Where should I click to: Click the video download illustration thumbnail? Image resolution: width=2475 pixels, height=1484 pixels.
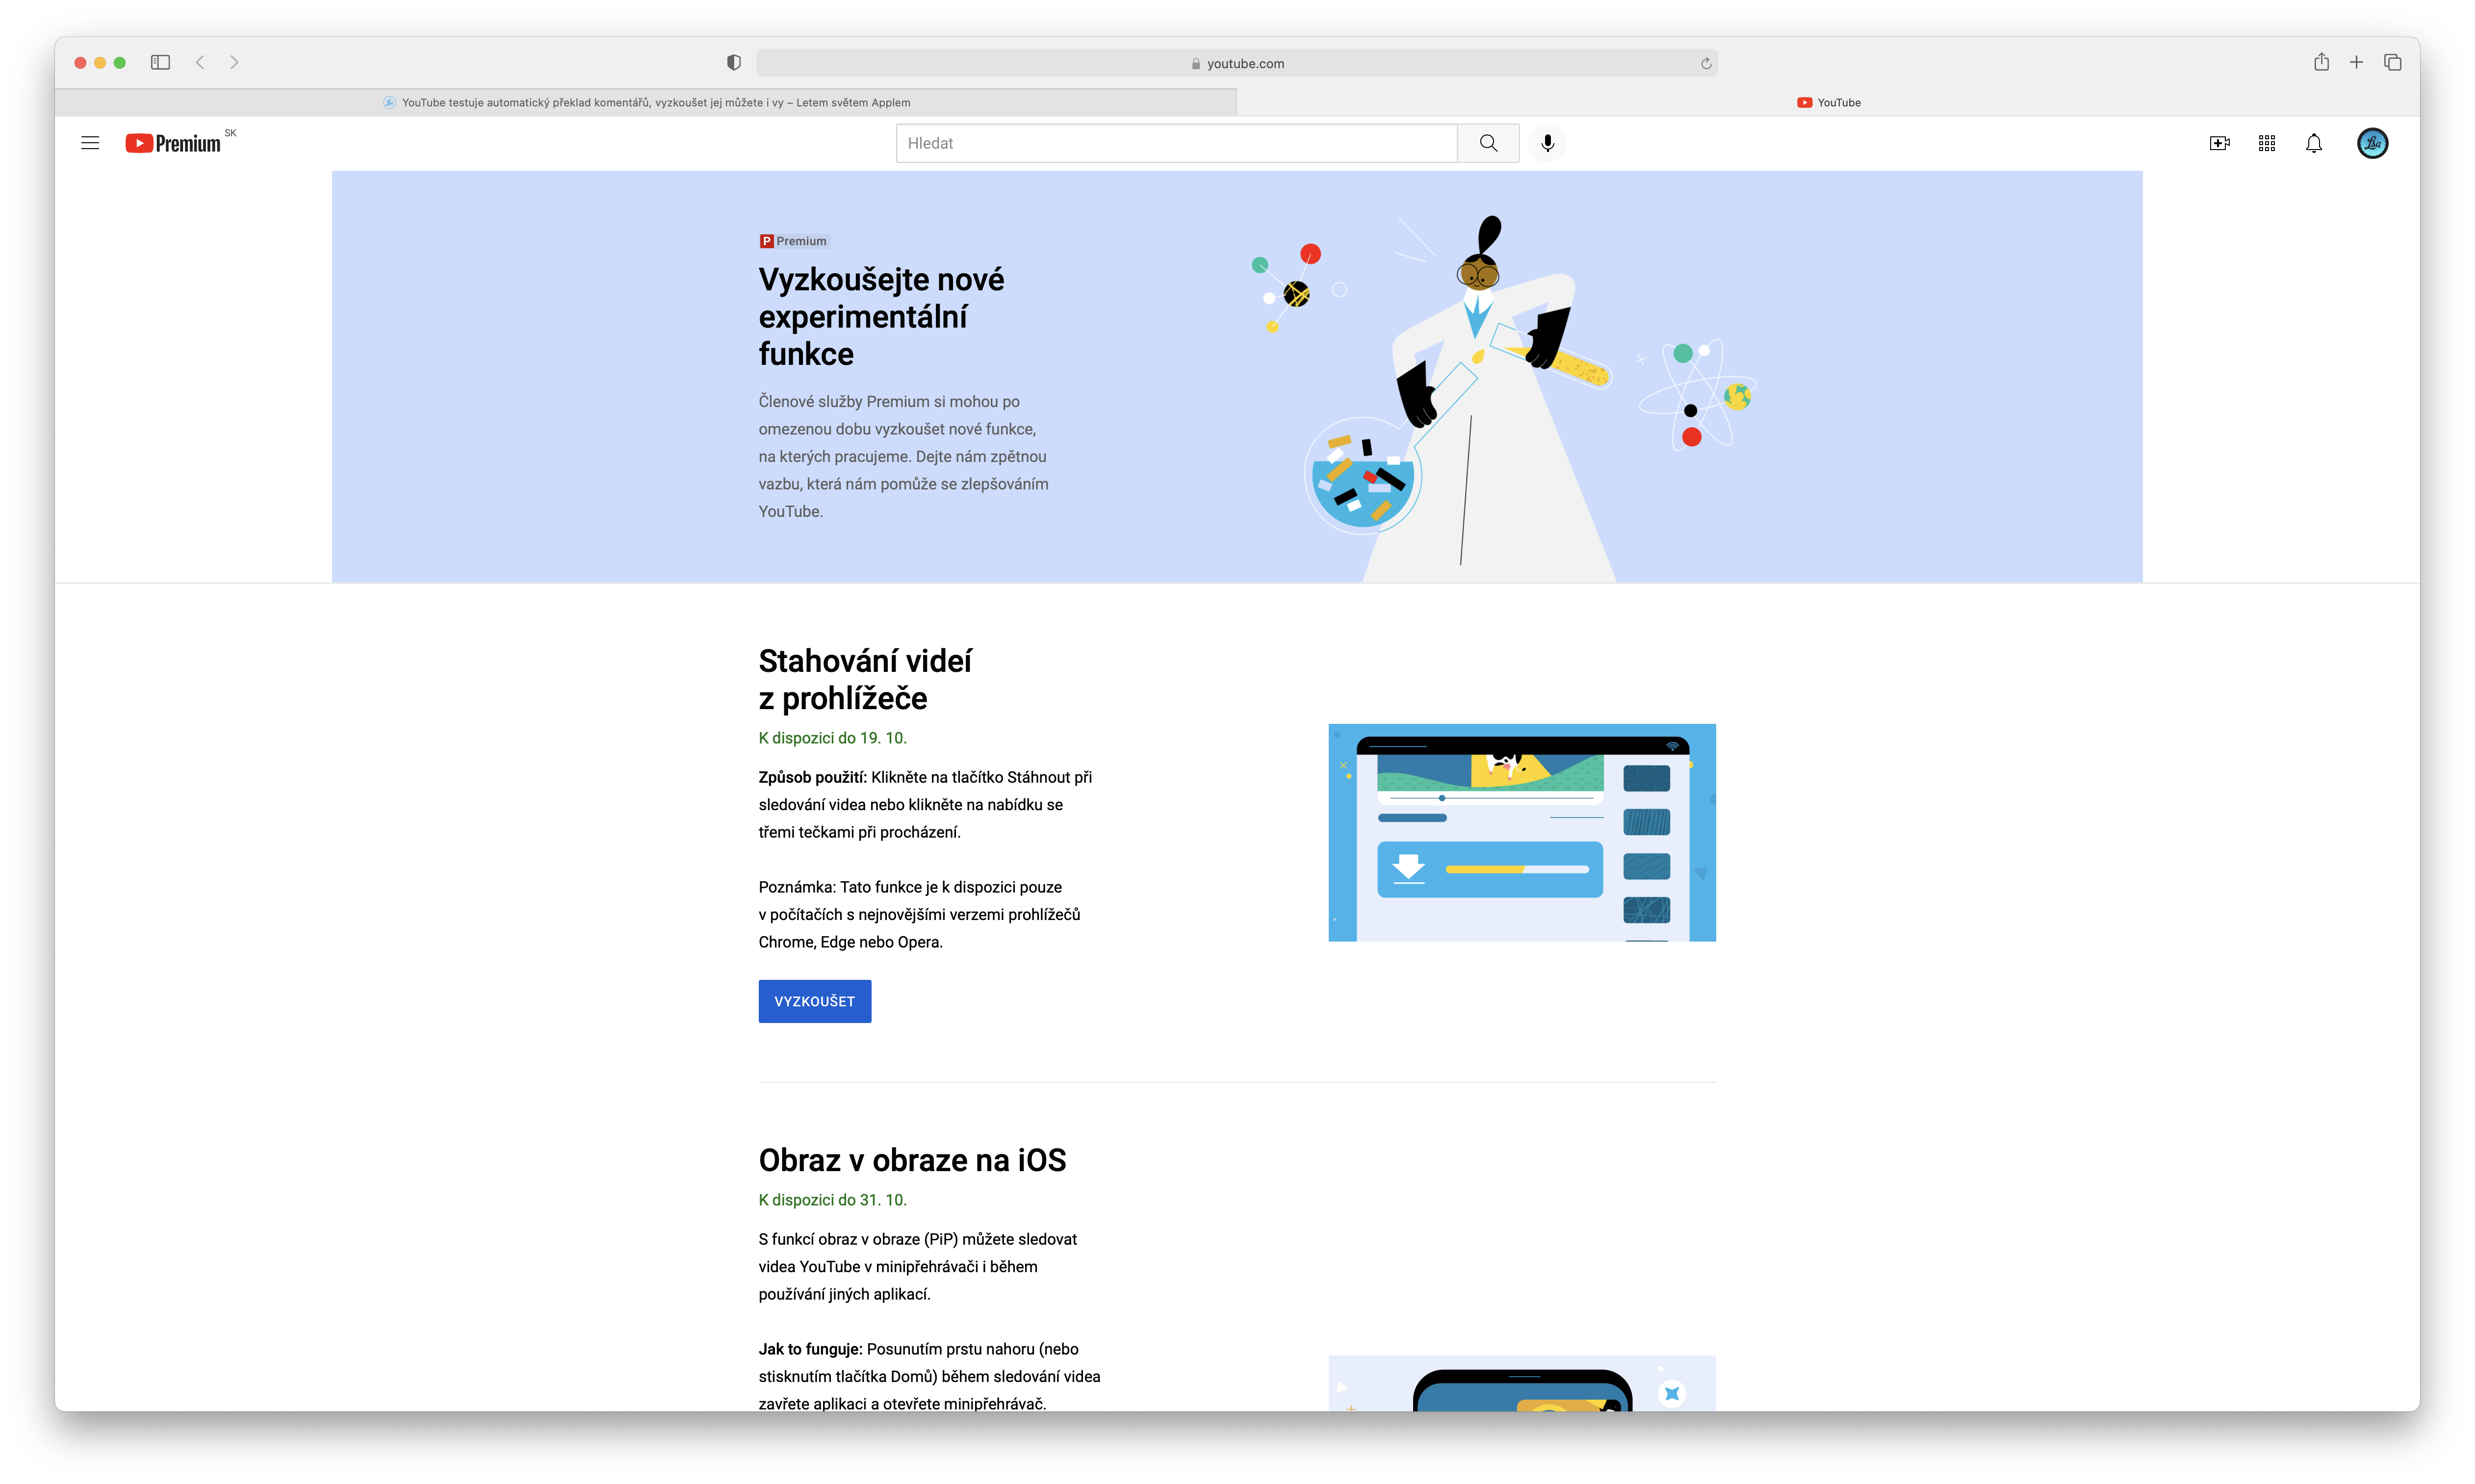tap(1521, 832)
